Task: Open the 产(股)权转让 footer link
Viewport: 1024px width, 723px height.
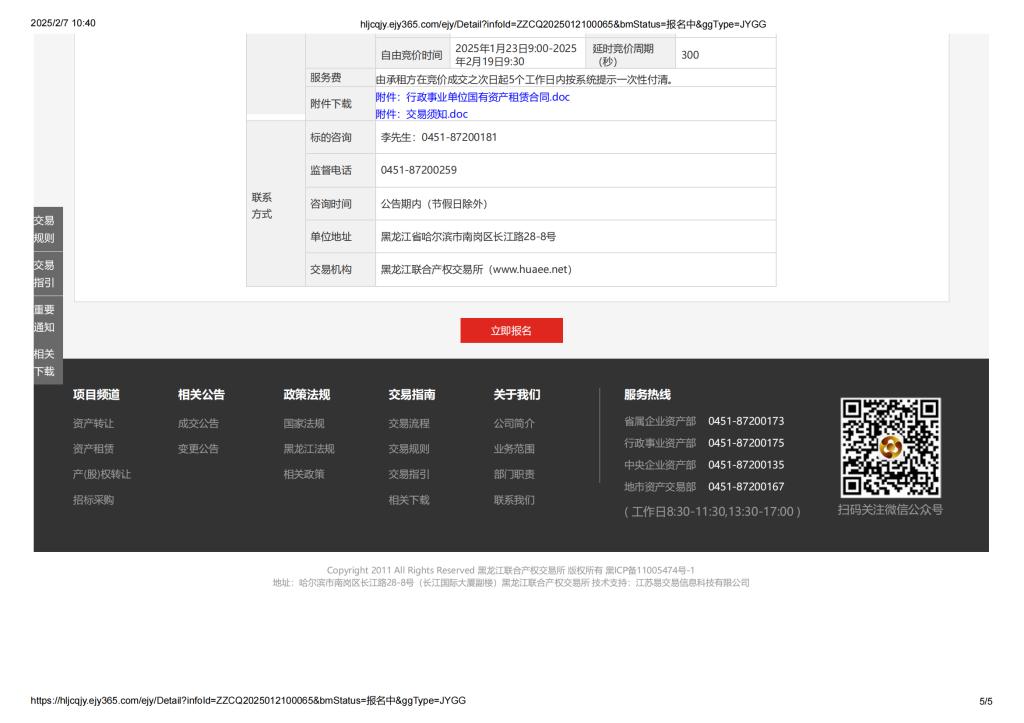Action: pos(102,474)
